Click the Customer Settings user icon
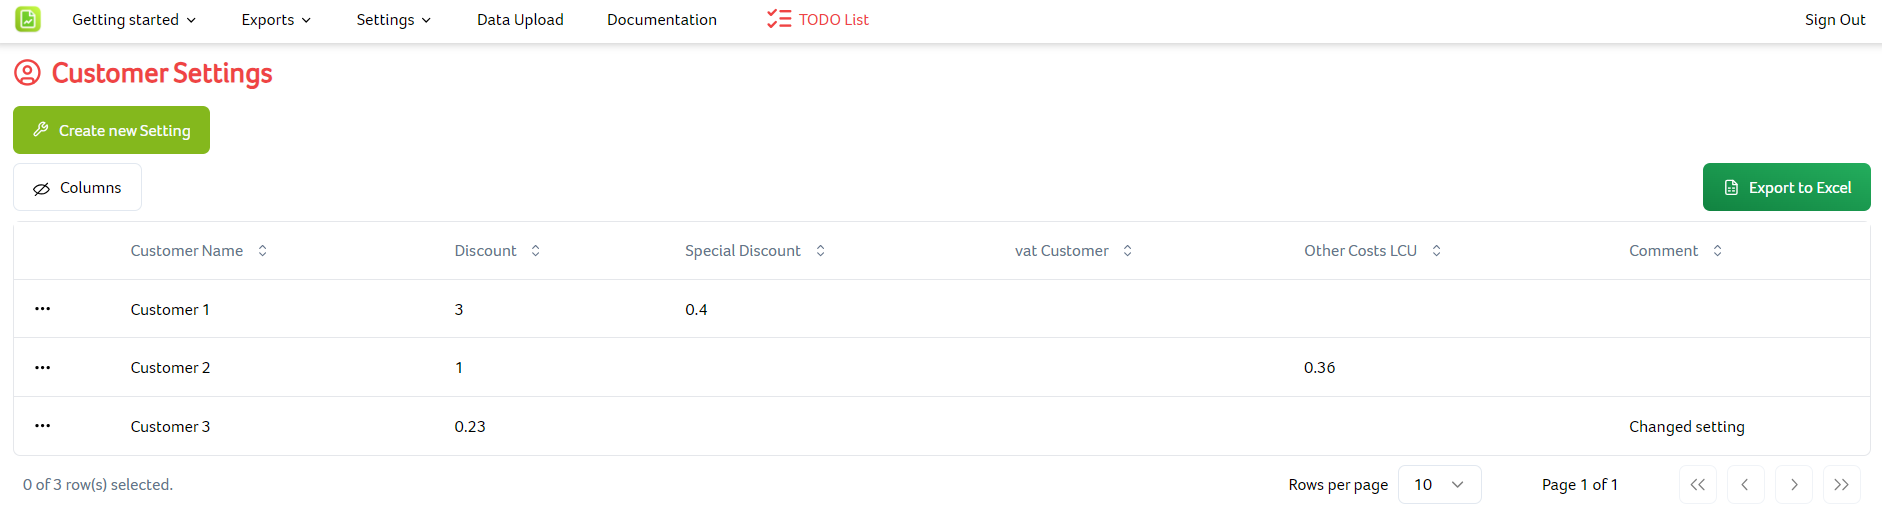Image resolution: width=1882 pixels, height=529 pixels. tap(27, 73)
